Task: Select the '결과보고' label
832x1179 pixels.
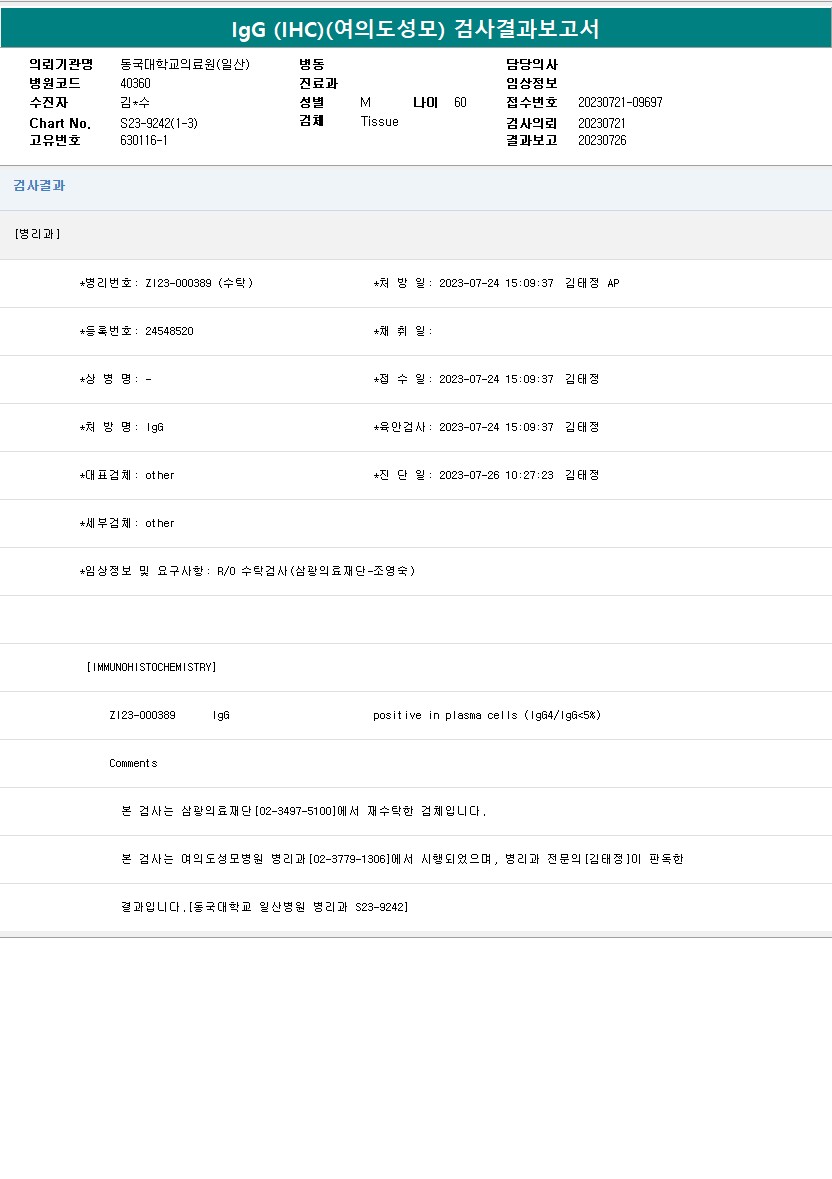Action: 532,141
